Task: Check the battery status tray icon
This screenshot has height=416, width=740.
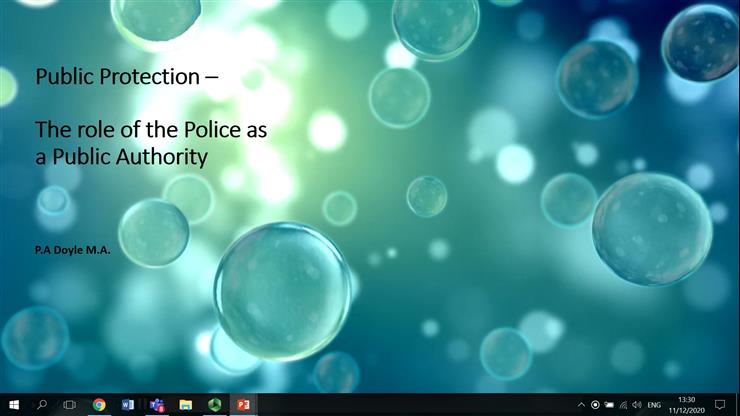Action: click(609, 405)
